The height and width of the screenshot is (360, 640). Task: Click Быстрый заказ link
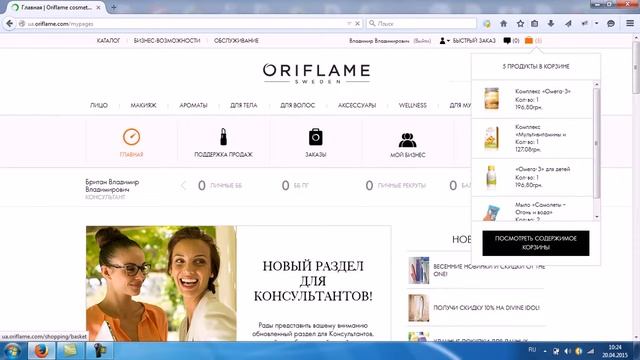[x=474, y=40]
